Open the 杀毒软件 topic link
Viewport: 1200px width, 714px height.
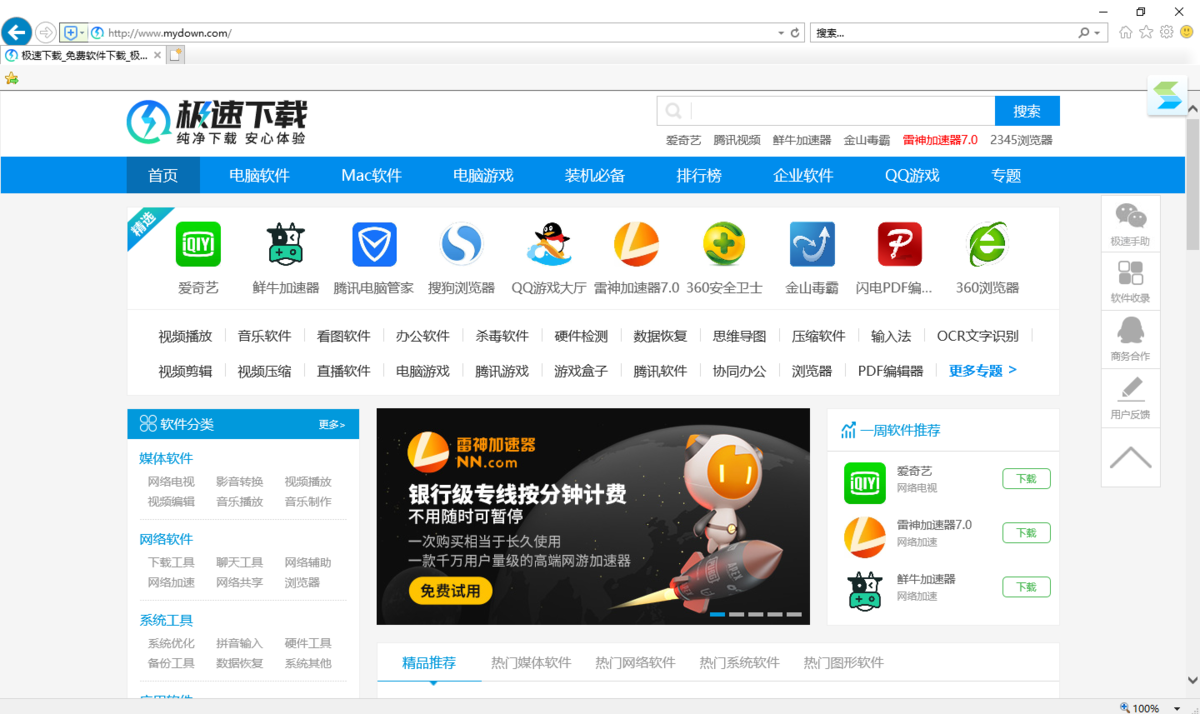[x=502, y=336]
